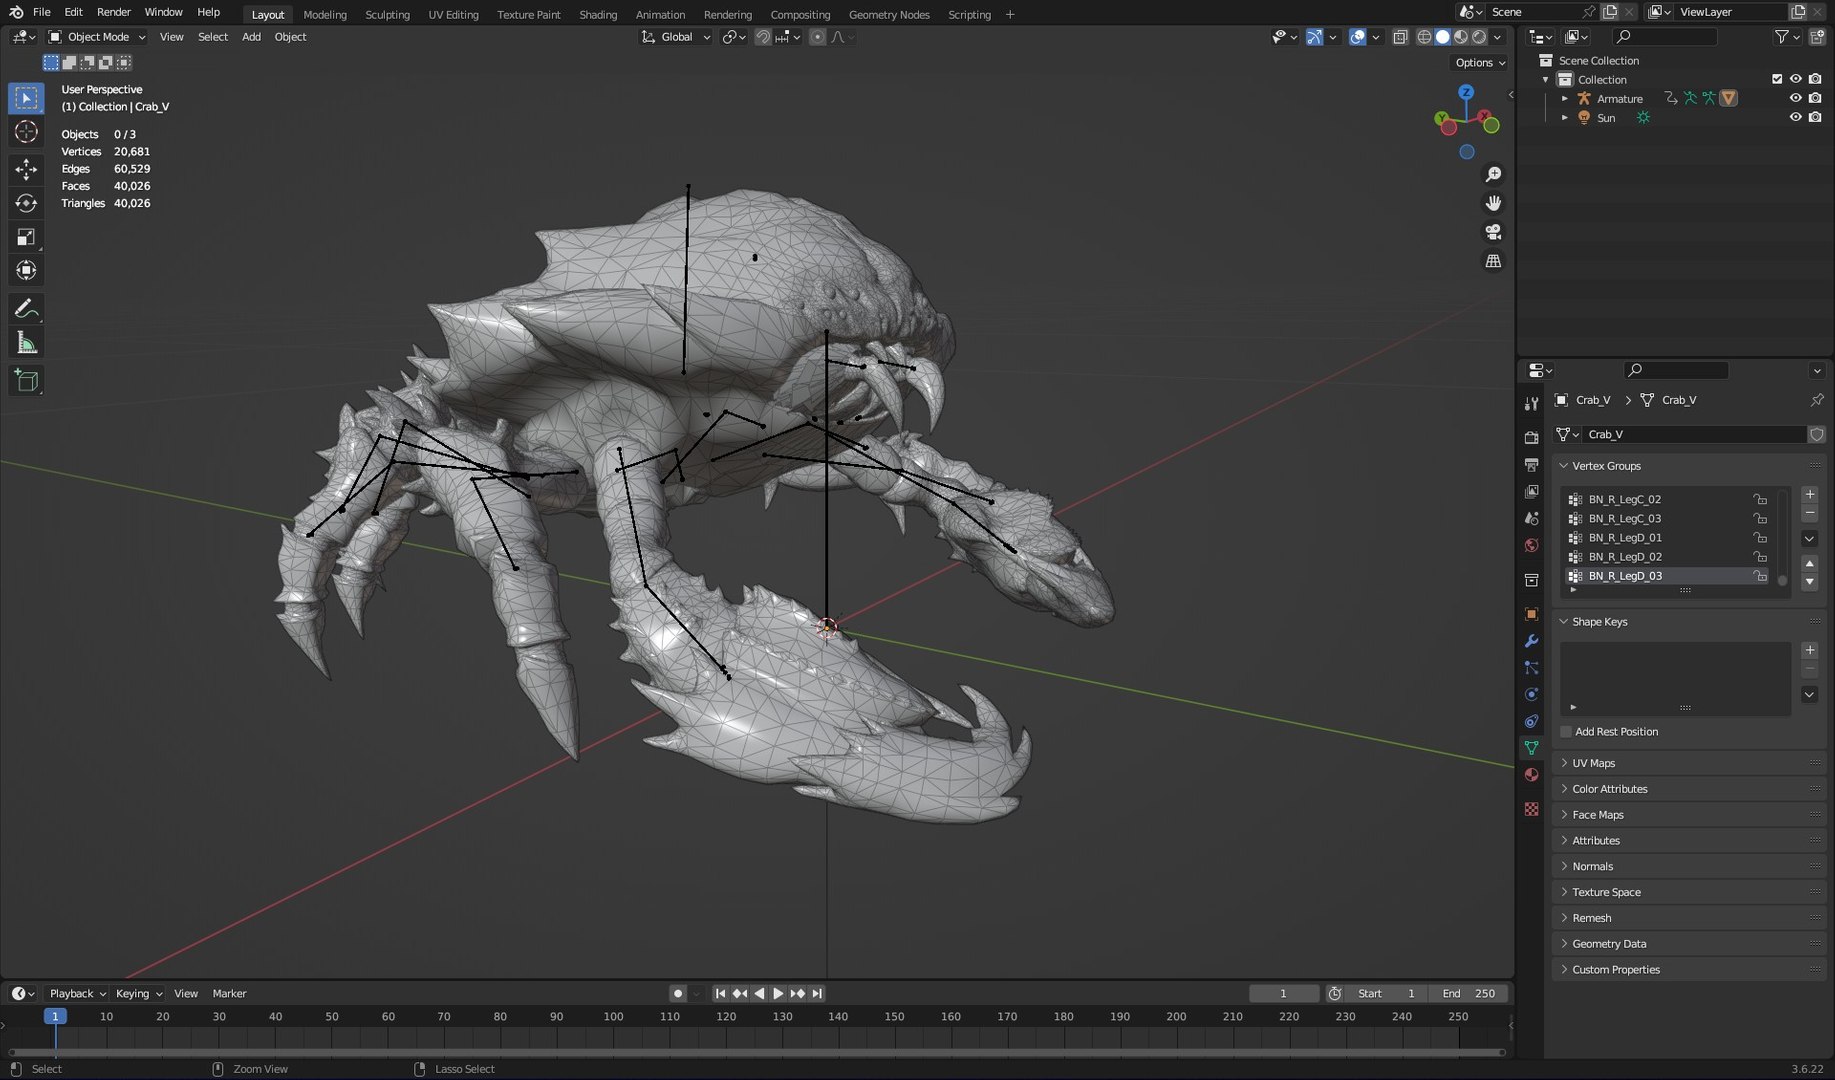Open the viewport Options dropdown
Viewport: 1835px width, 1080px height.
pyautogui.click(x=1479, y=62)
